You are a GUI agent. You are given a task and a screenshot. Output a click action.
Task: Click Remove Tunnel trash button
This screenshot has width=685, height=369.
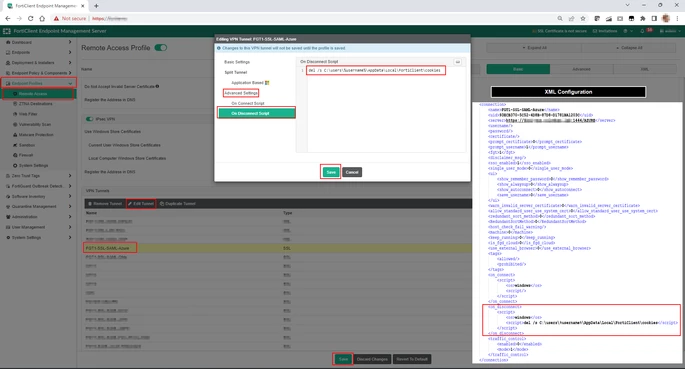pos(105,203)
